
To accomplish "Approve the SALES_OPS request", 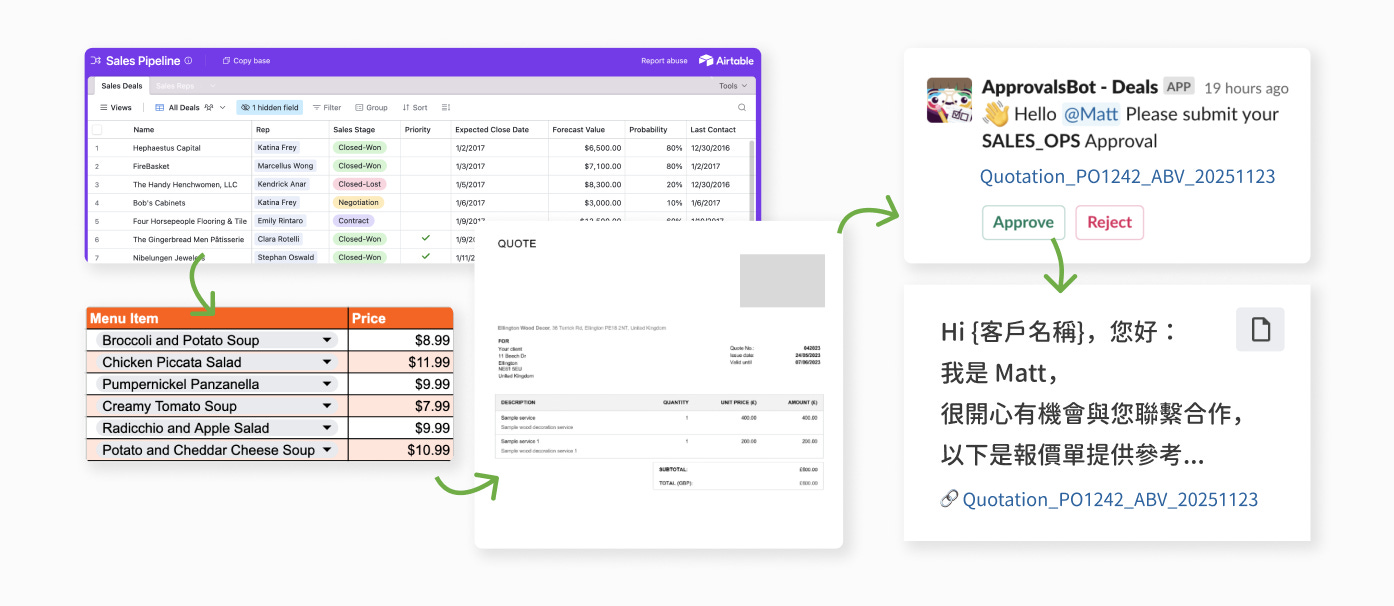I will coord(1023,222).
